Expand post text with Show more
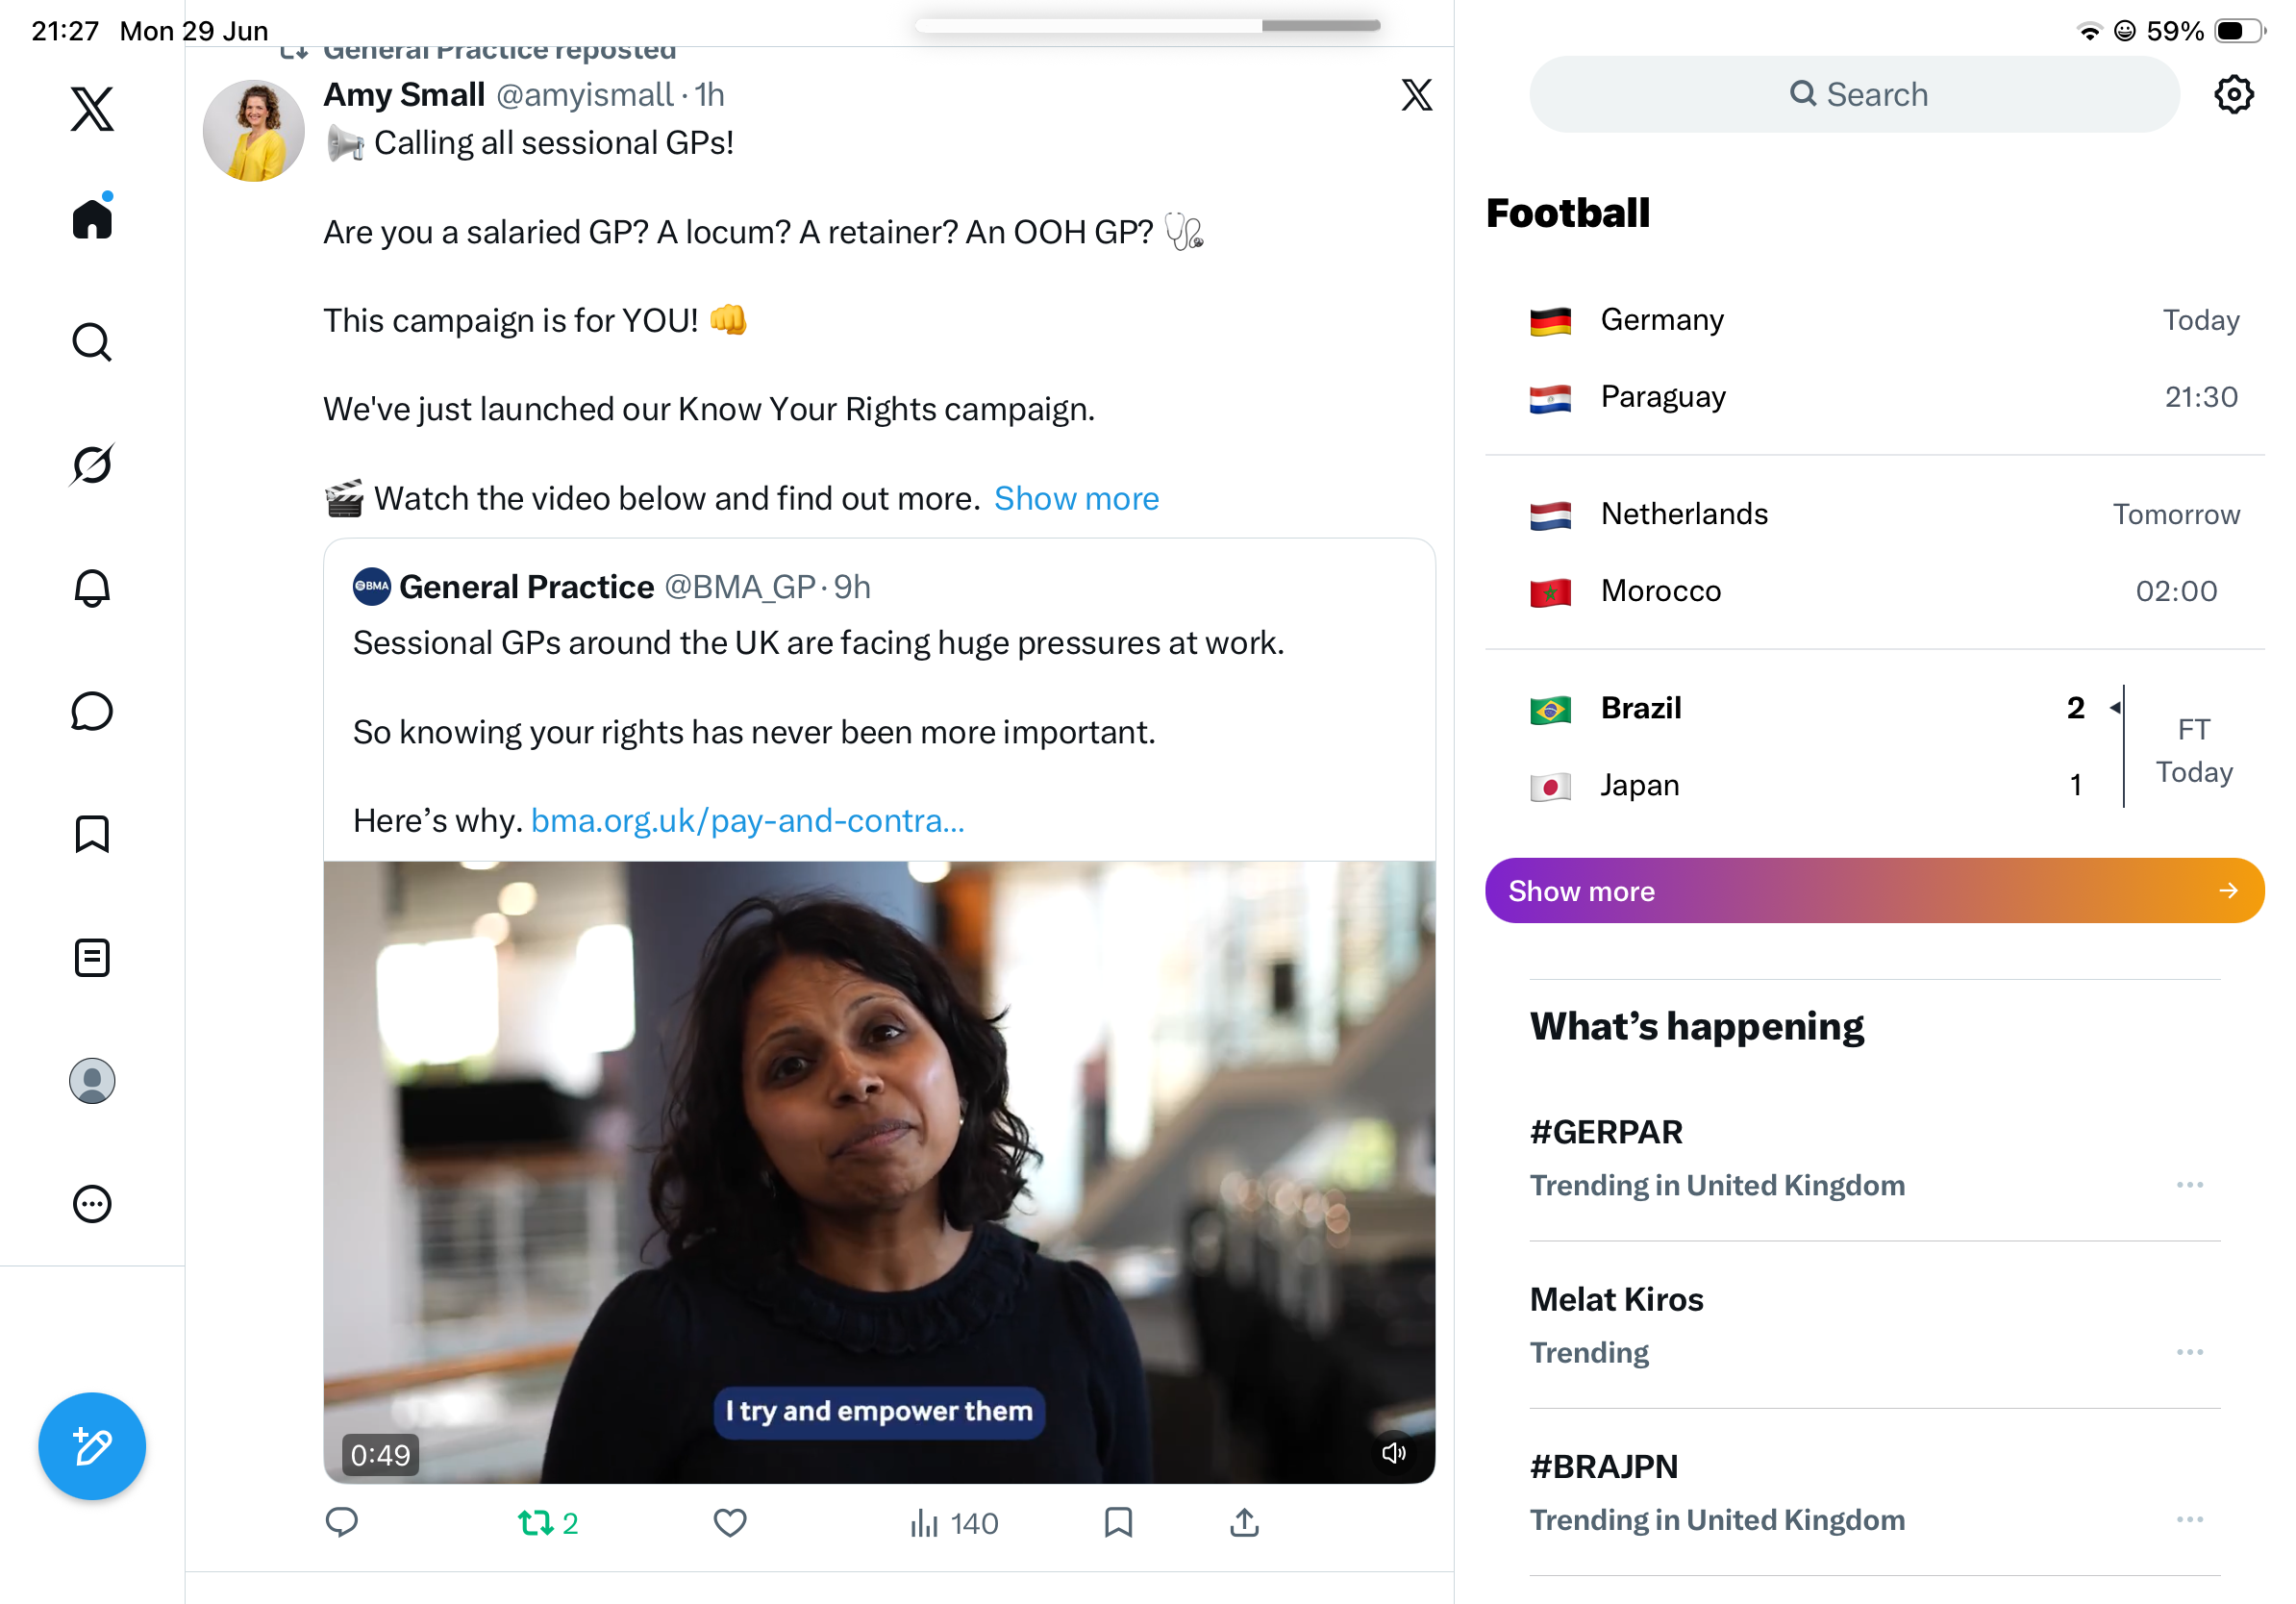 coord(1076,498)
